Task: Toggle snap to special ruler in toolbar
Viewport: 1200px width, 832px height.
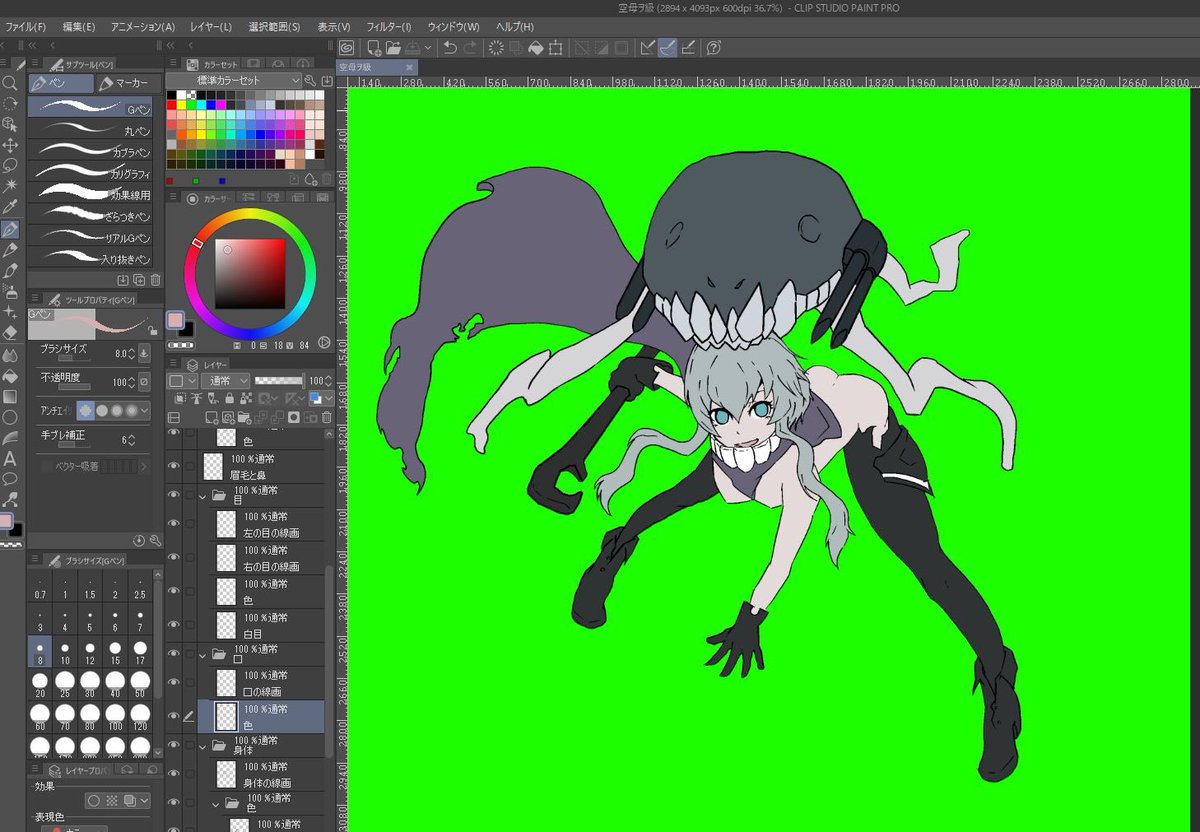Action: (x=667, y=47)
